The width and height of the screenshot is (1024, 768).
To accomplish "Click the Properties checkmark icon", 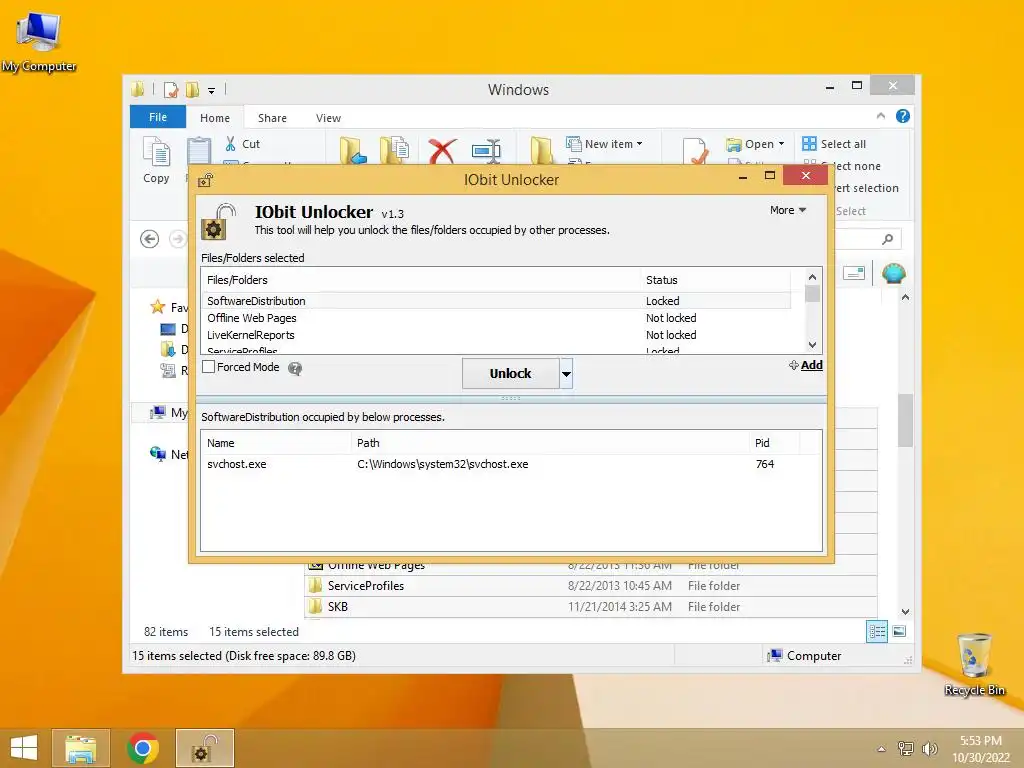I will (x=695, y=152).
